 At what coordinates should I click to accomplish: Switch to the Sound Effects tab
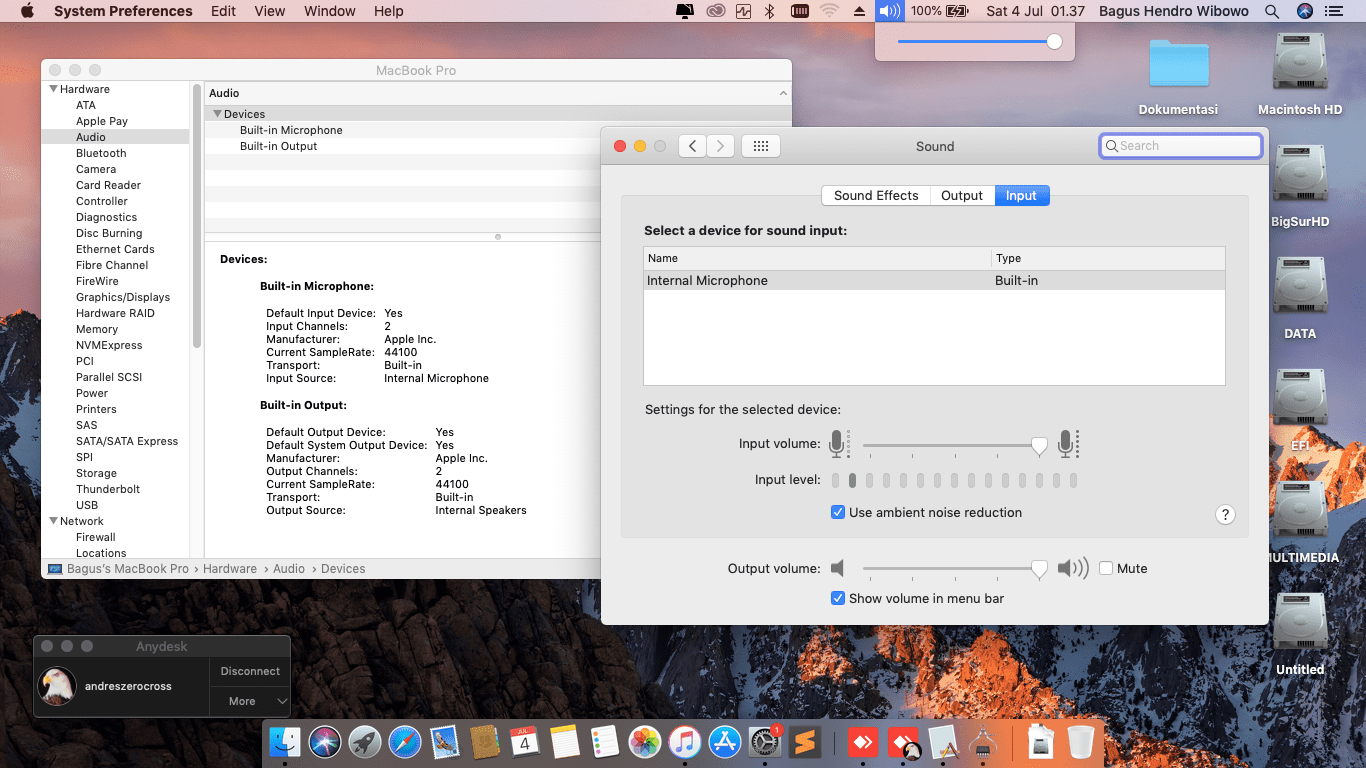[x=876, y=195]
